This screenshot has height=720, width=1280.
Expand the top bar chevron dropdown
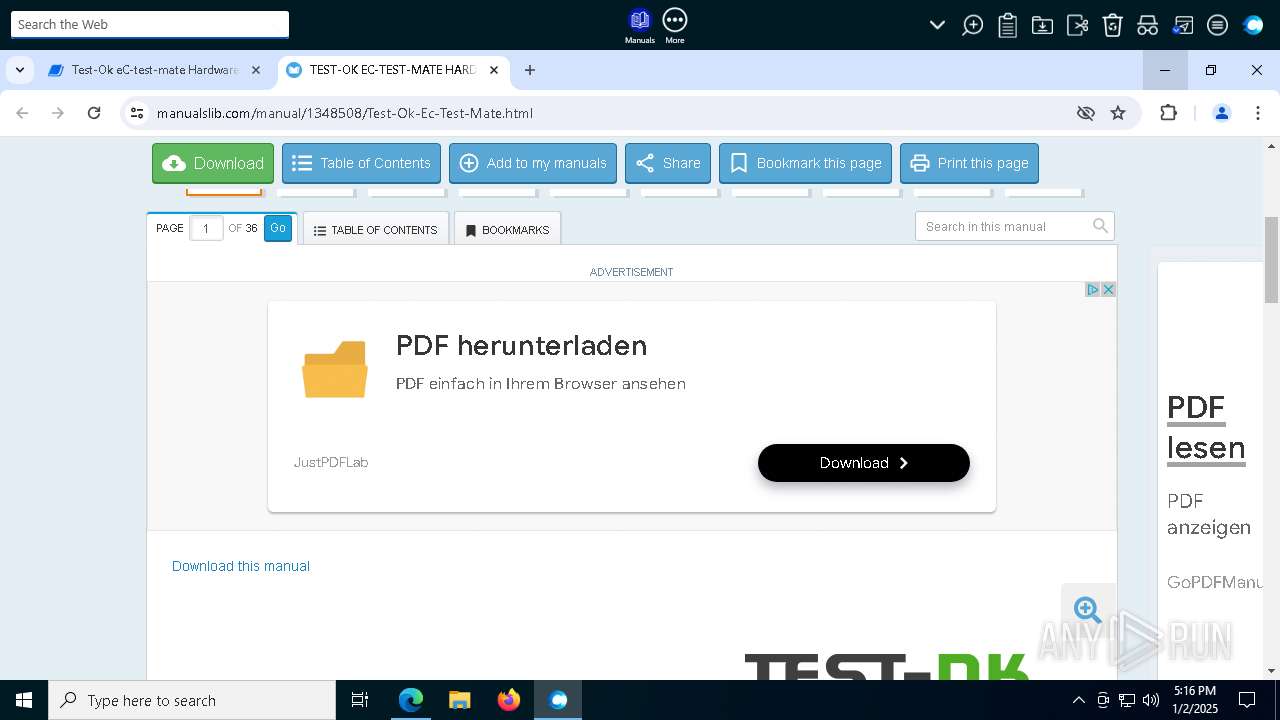click(937, 25)
